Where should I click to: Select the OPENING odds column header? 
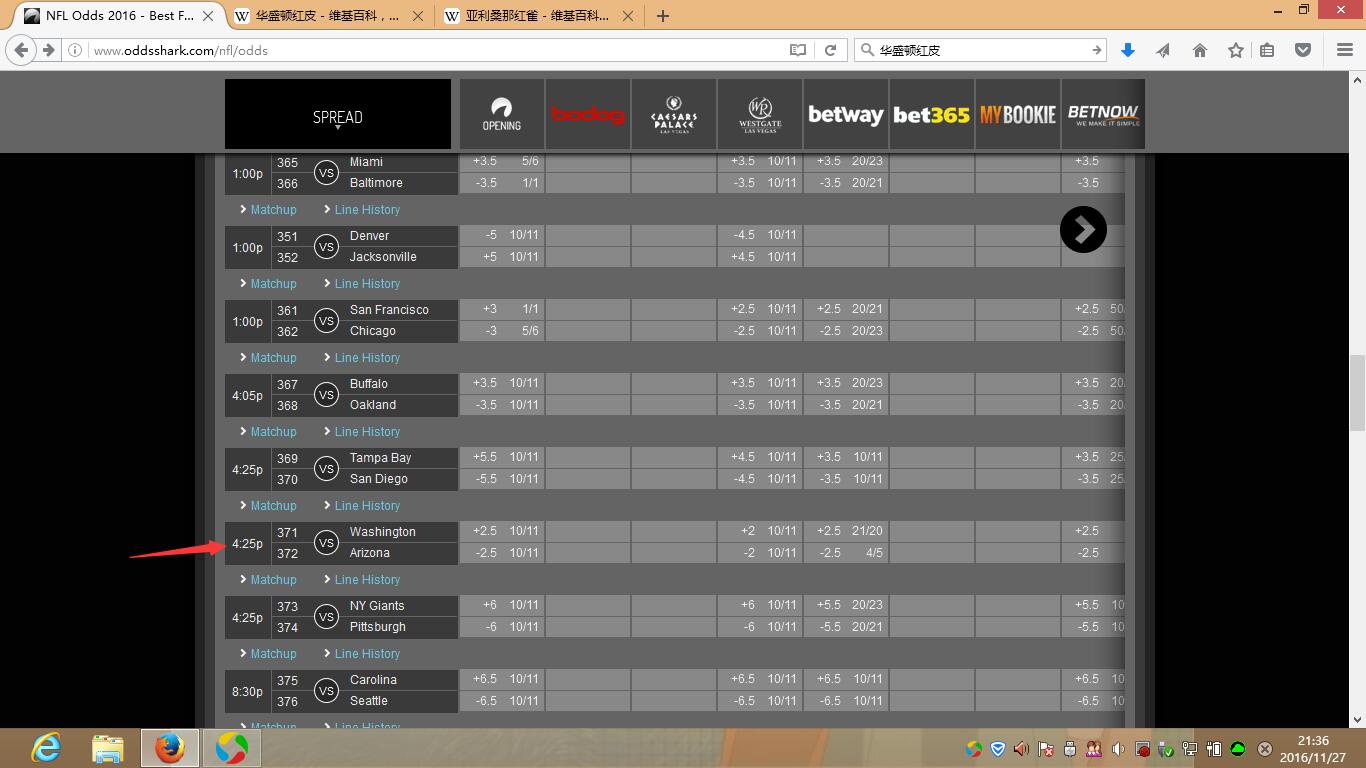pos(502,114)
